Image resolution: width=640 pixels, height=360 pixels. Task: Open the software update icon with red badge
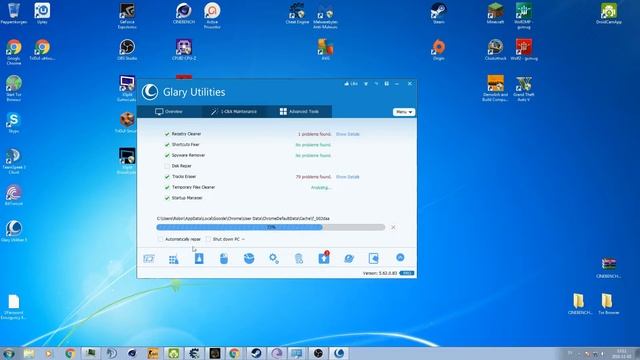[x=324, y=258]
